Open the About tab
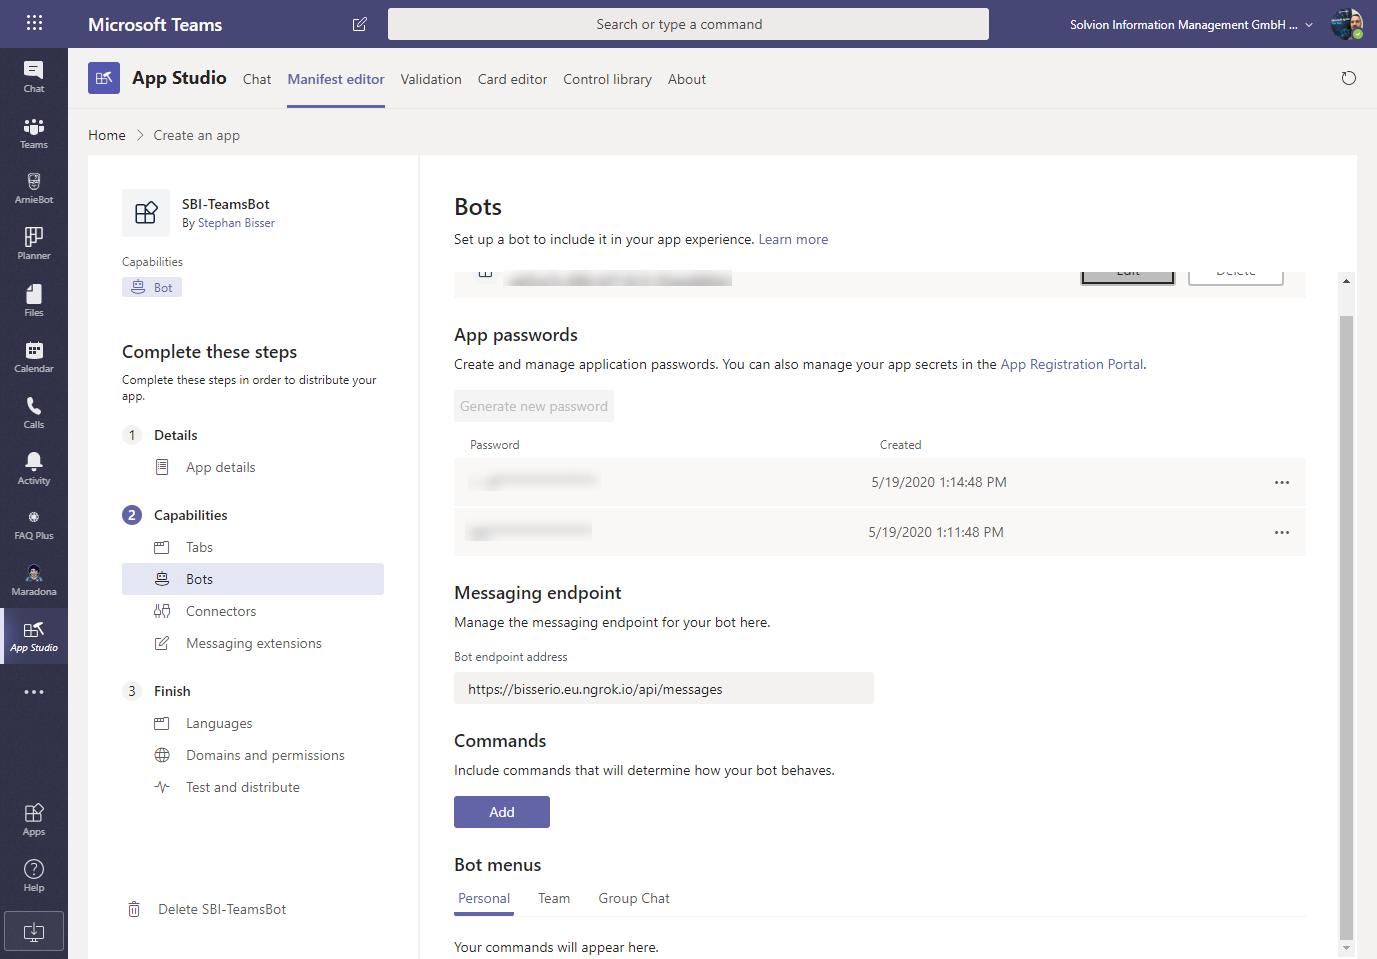 coord(687,79)
